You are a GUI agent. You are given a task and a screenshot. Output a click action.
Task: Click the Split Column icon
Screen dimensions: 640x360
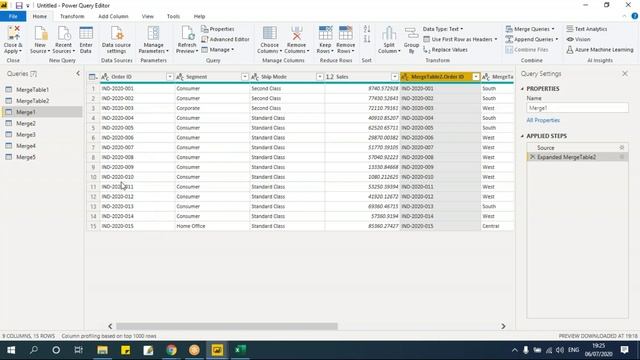[389, 33]
